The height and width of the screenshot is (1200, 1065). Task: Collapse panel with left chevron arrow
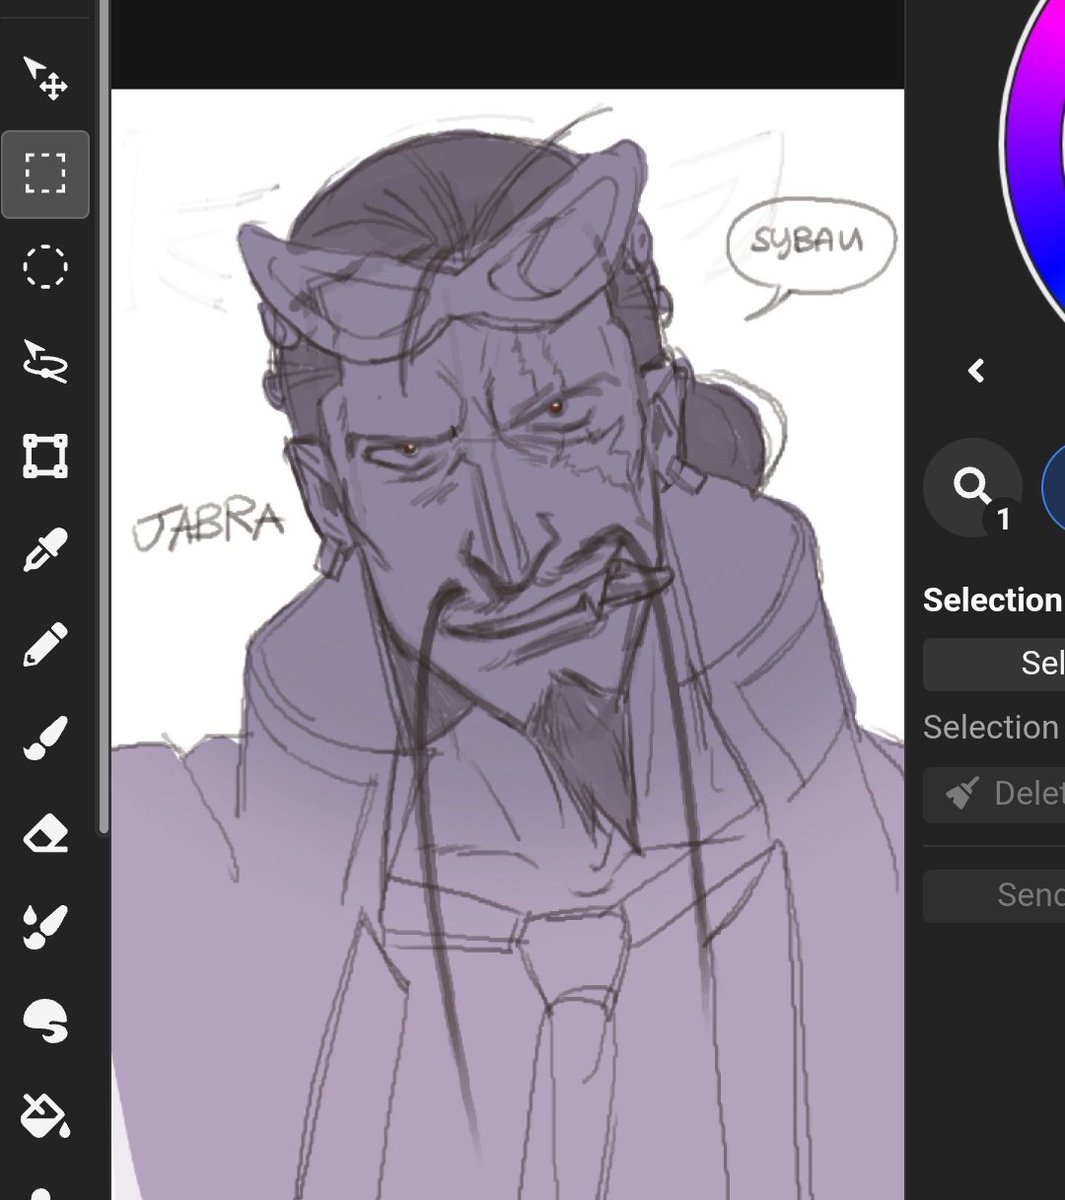[977, 371]
